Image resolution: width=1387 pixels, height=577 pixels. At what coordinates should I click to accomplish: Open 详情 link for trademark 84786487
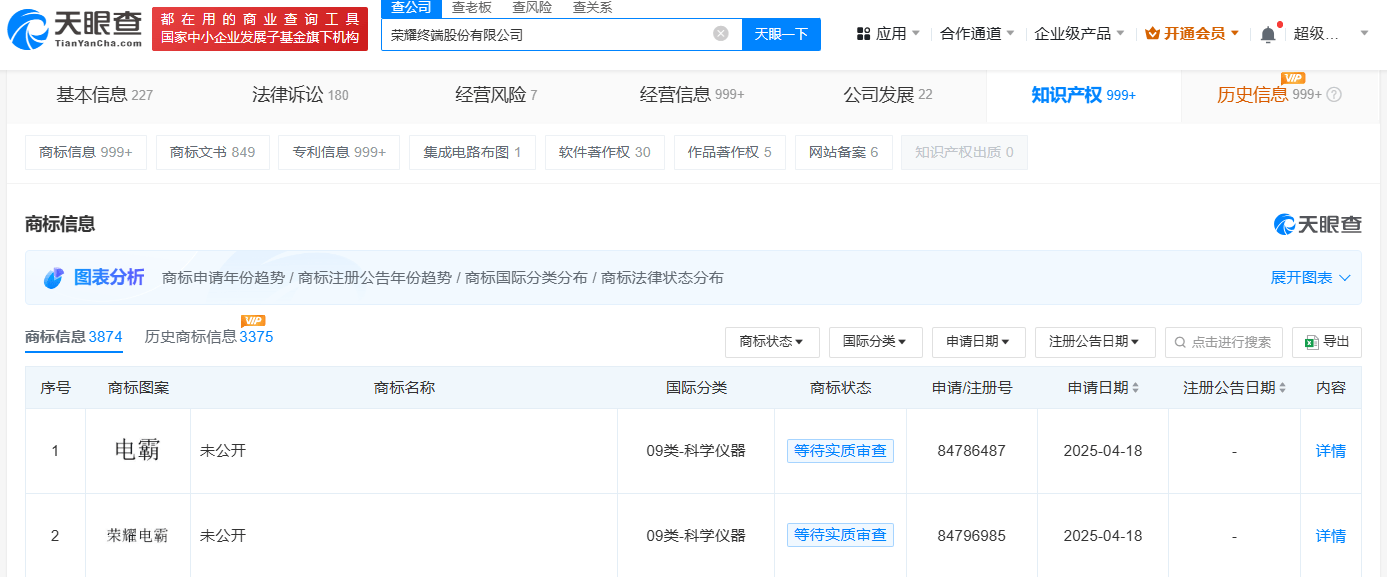pyautogui.click(x=1330, y=451)
